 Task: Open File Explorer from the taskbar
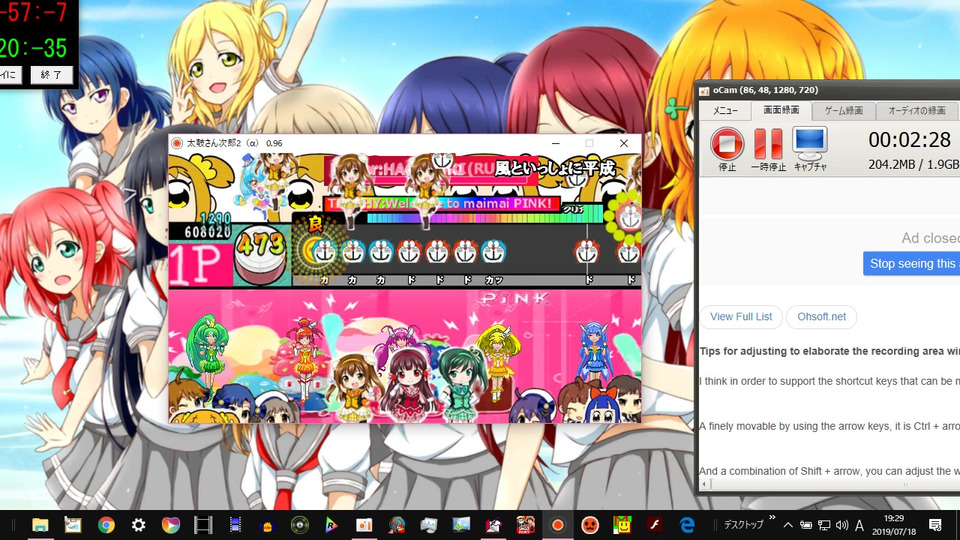40,525
